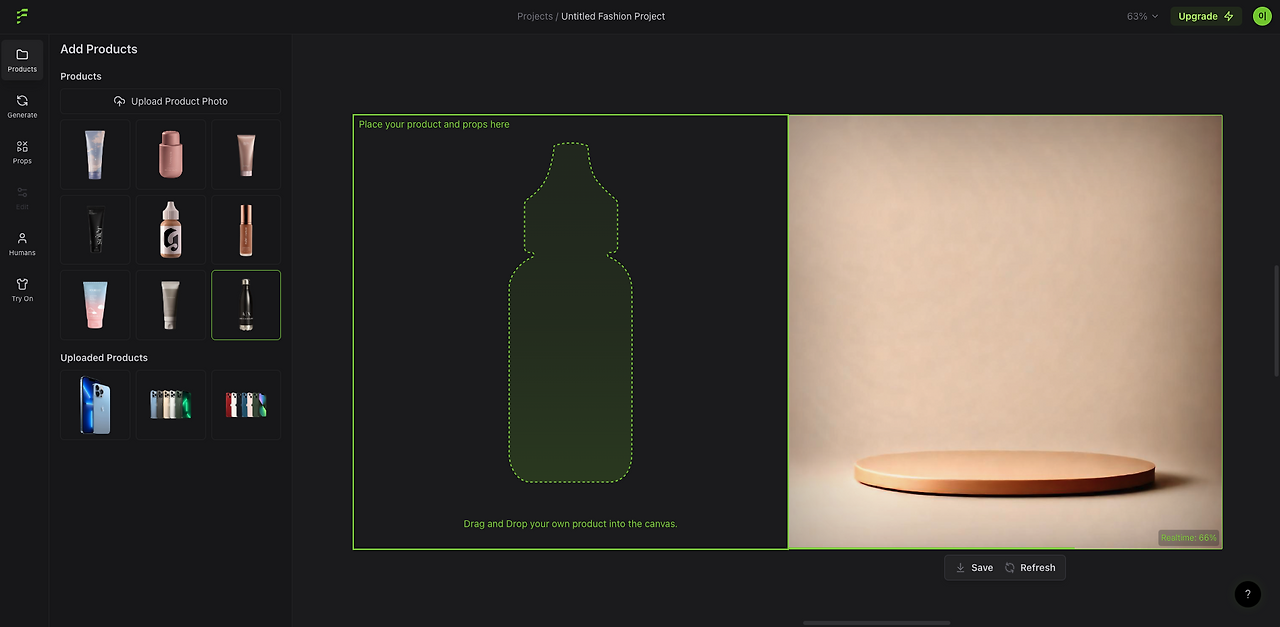Viewport: 1280px width, 627px height.
Task: Click 'Place your product and props here' text
Action: [x=434, y=124]
